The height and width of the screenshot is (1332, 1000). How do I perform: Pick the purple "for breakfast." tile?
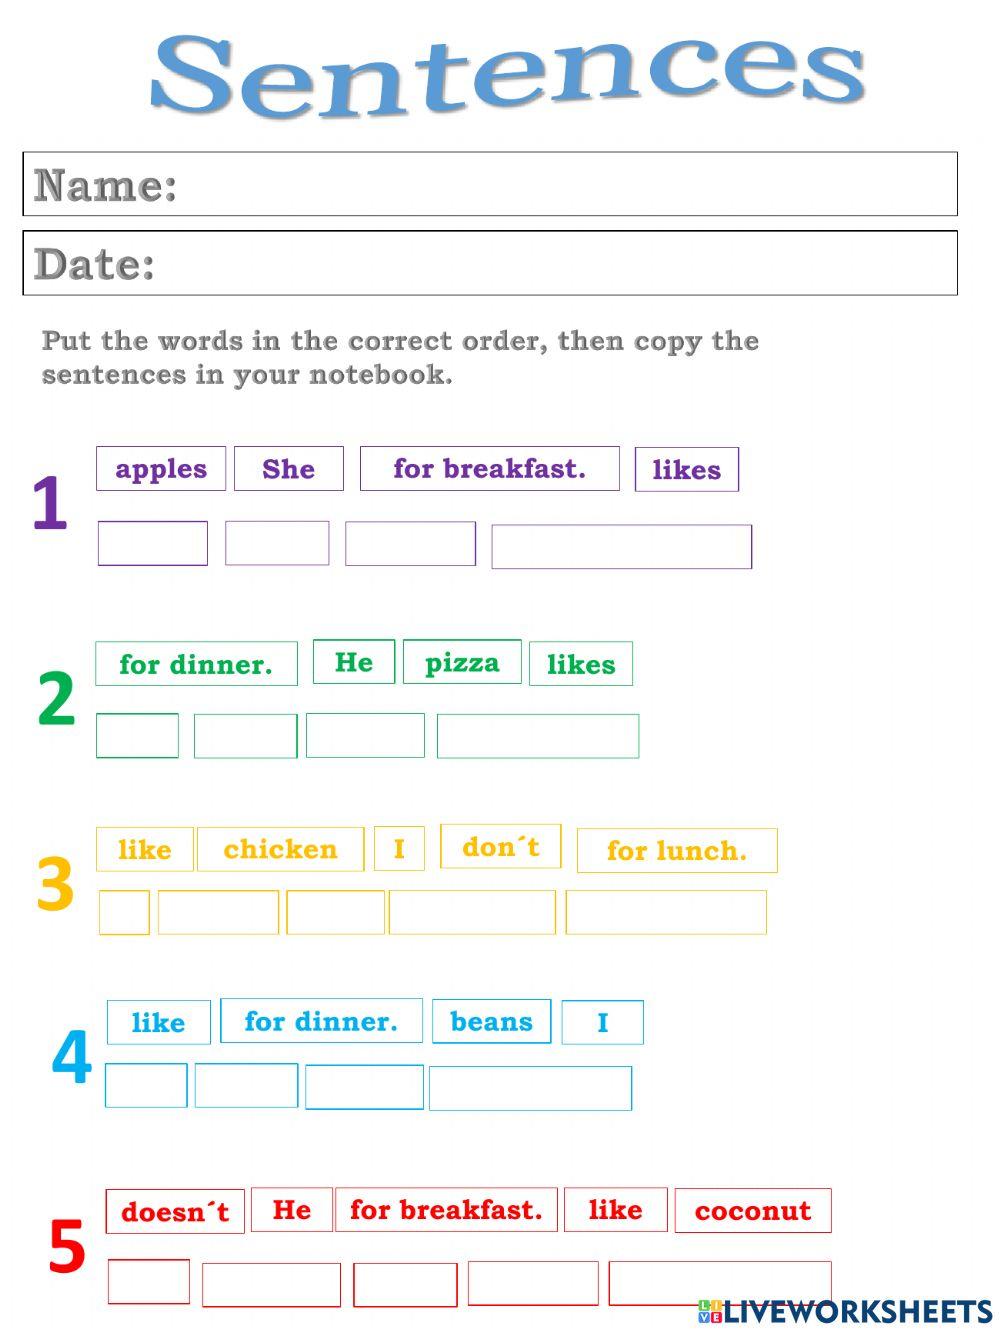coord(489,469)
